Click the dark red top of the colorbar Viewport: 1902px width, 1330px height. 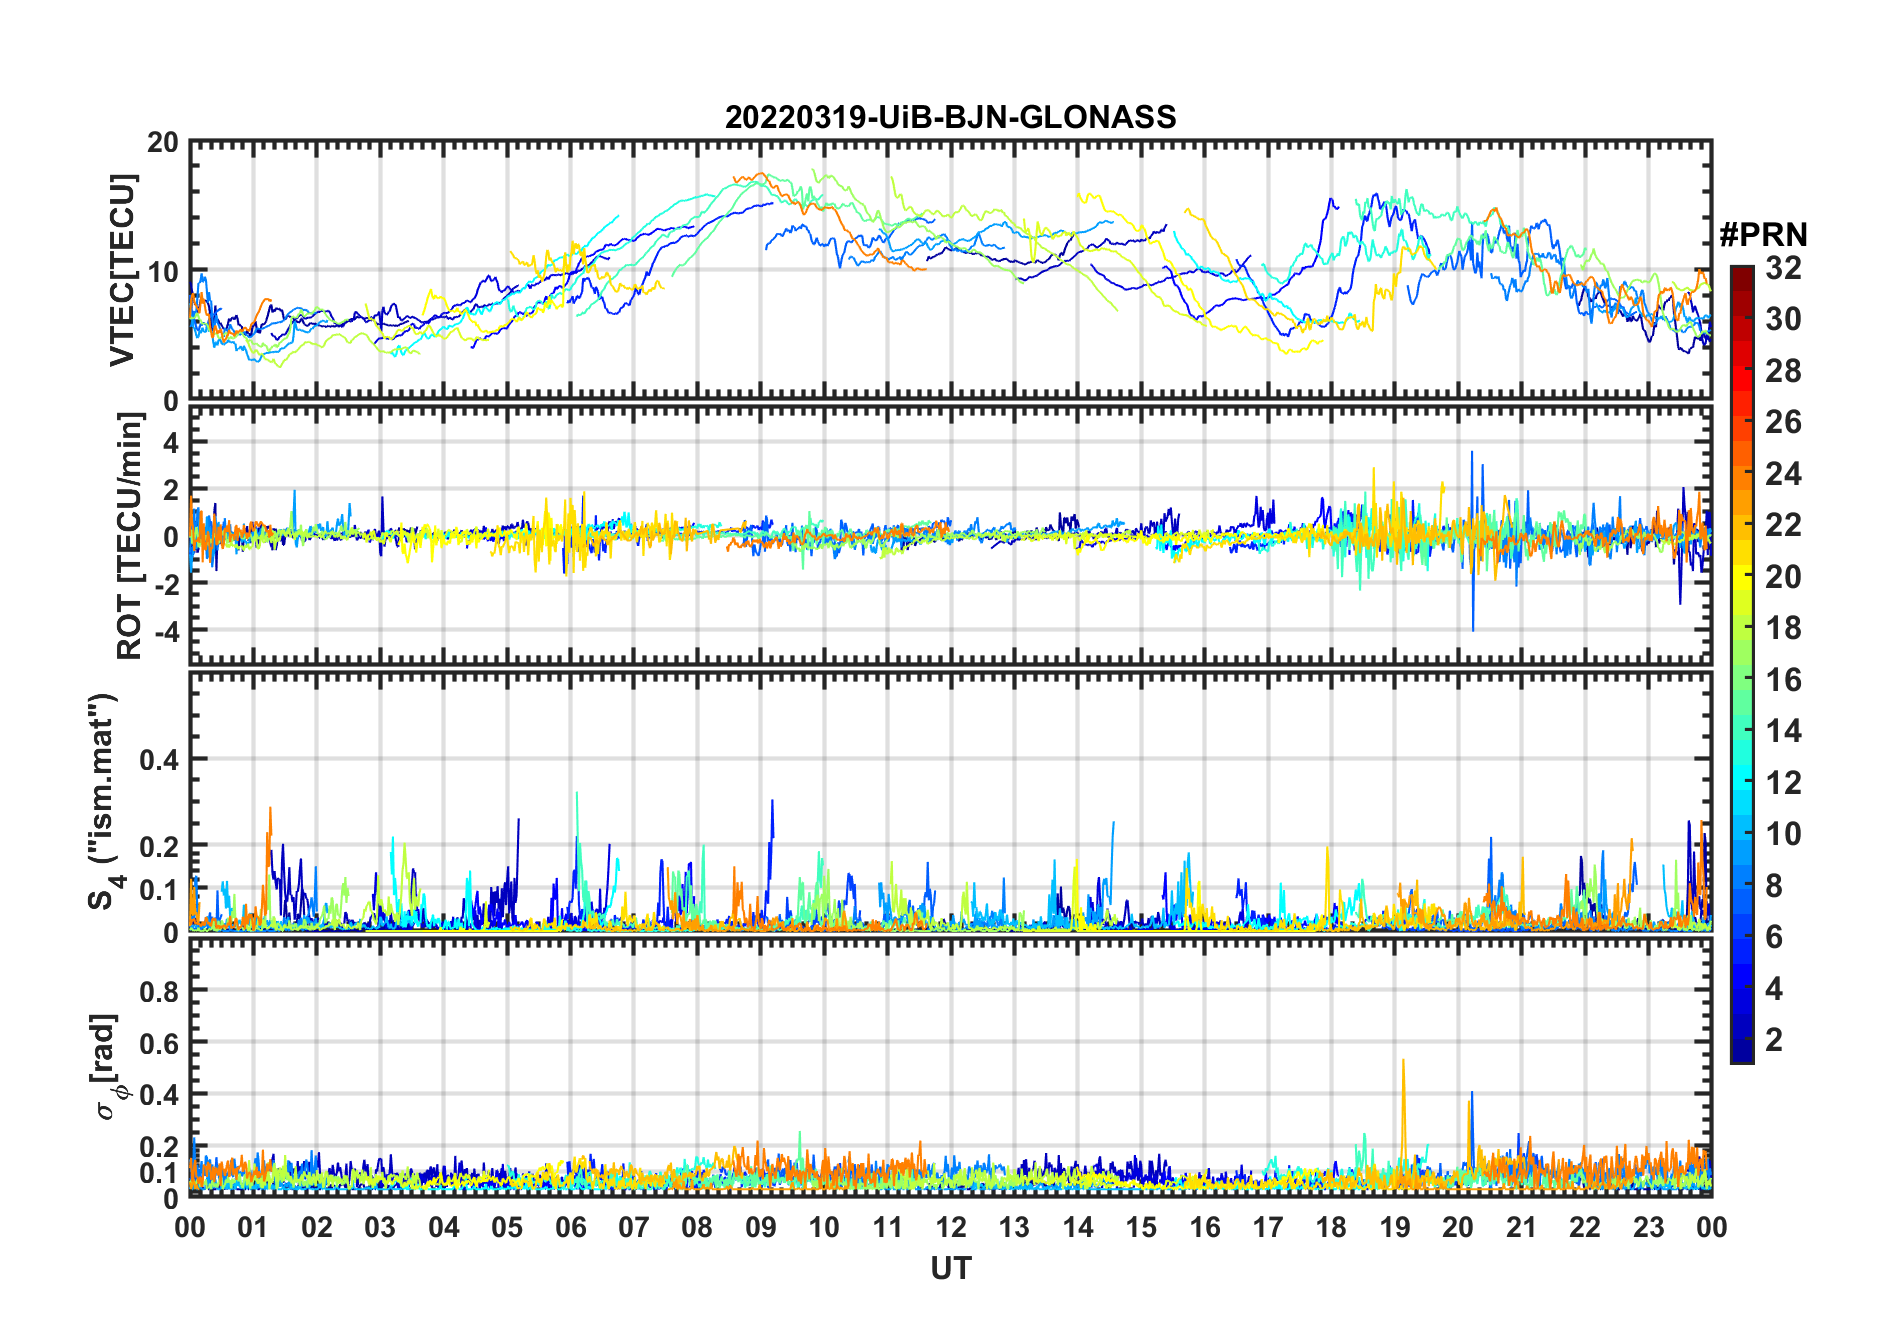click(x=1742, y=274)
